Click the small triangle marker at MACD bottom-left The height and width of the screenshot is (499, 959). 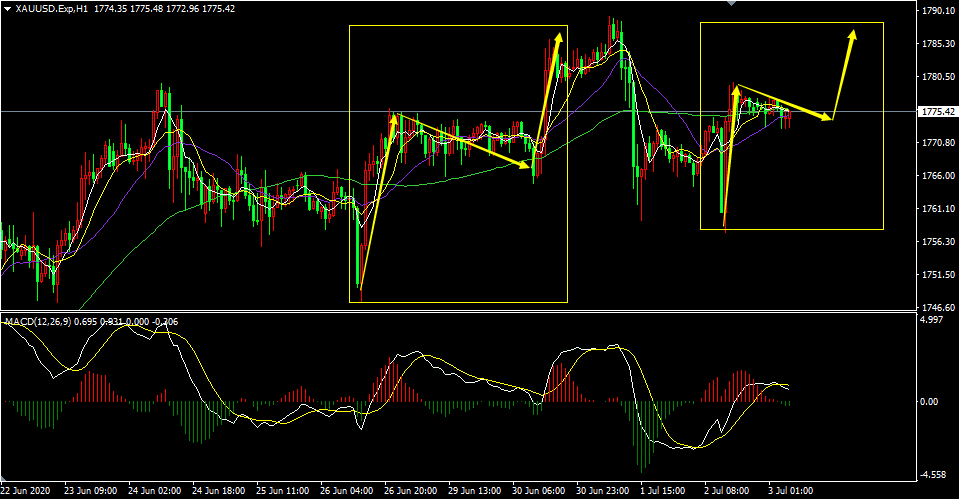(x=5, y=478)
